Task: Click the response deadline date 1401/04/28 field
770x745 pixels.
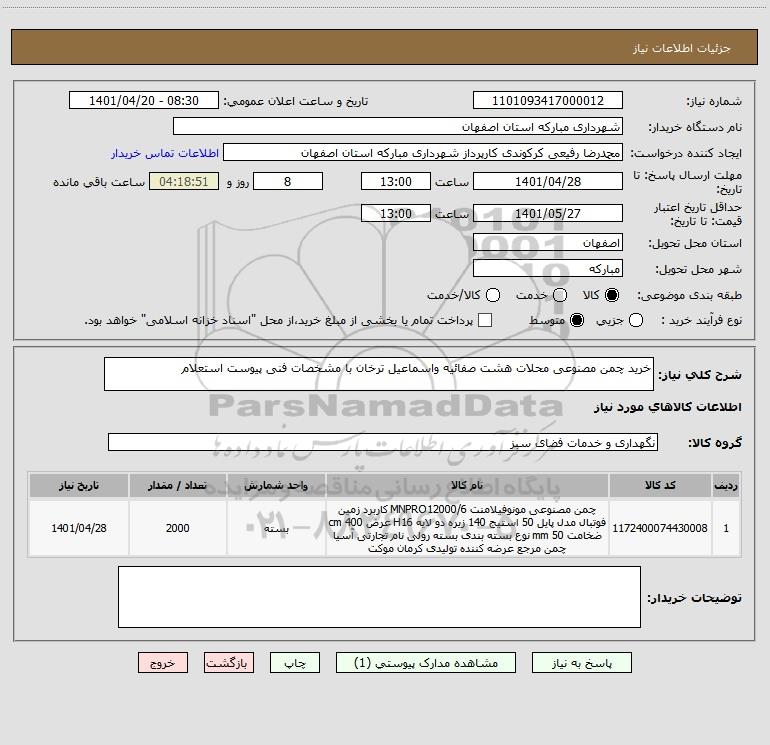Action: point(548,181)
